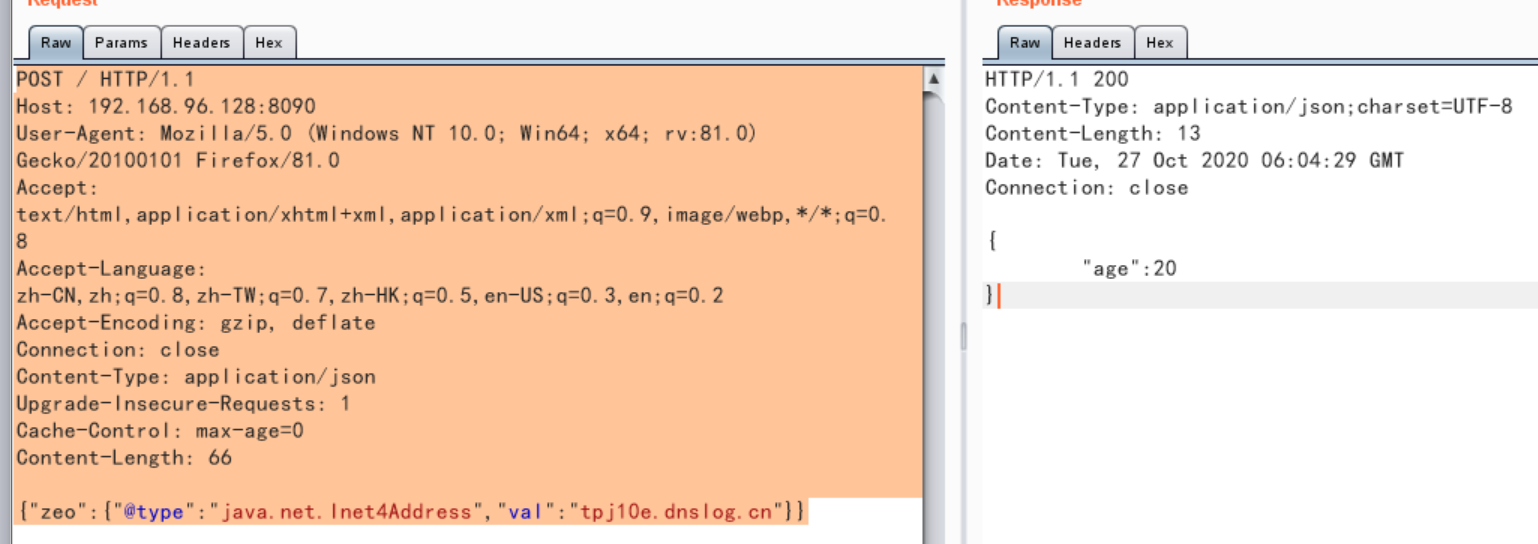Image resolution: width=1538 pixels, height=544 pixels.
Task: Click the request pane scroll-up arrow
Action: click(934, 79)
